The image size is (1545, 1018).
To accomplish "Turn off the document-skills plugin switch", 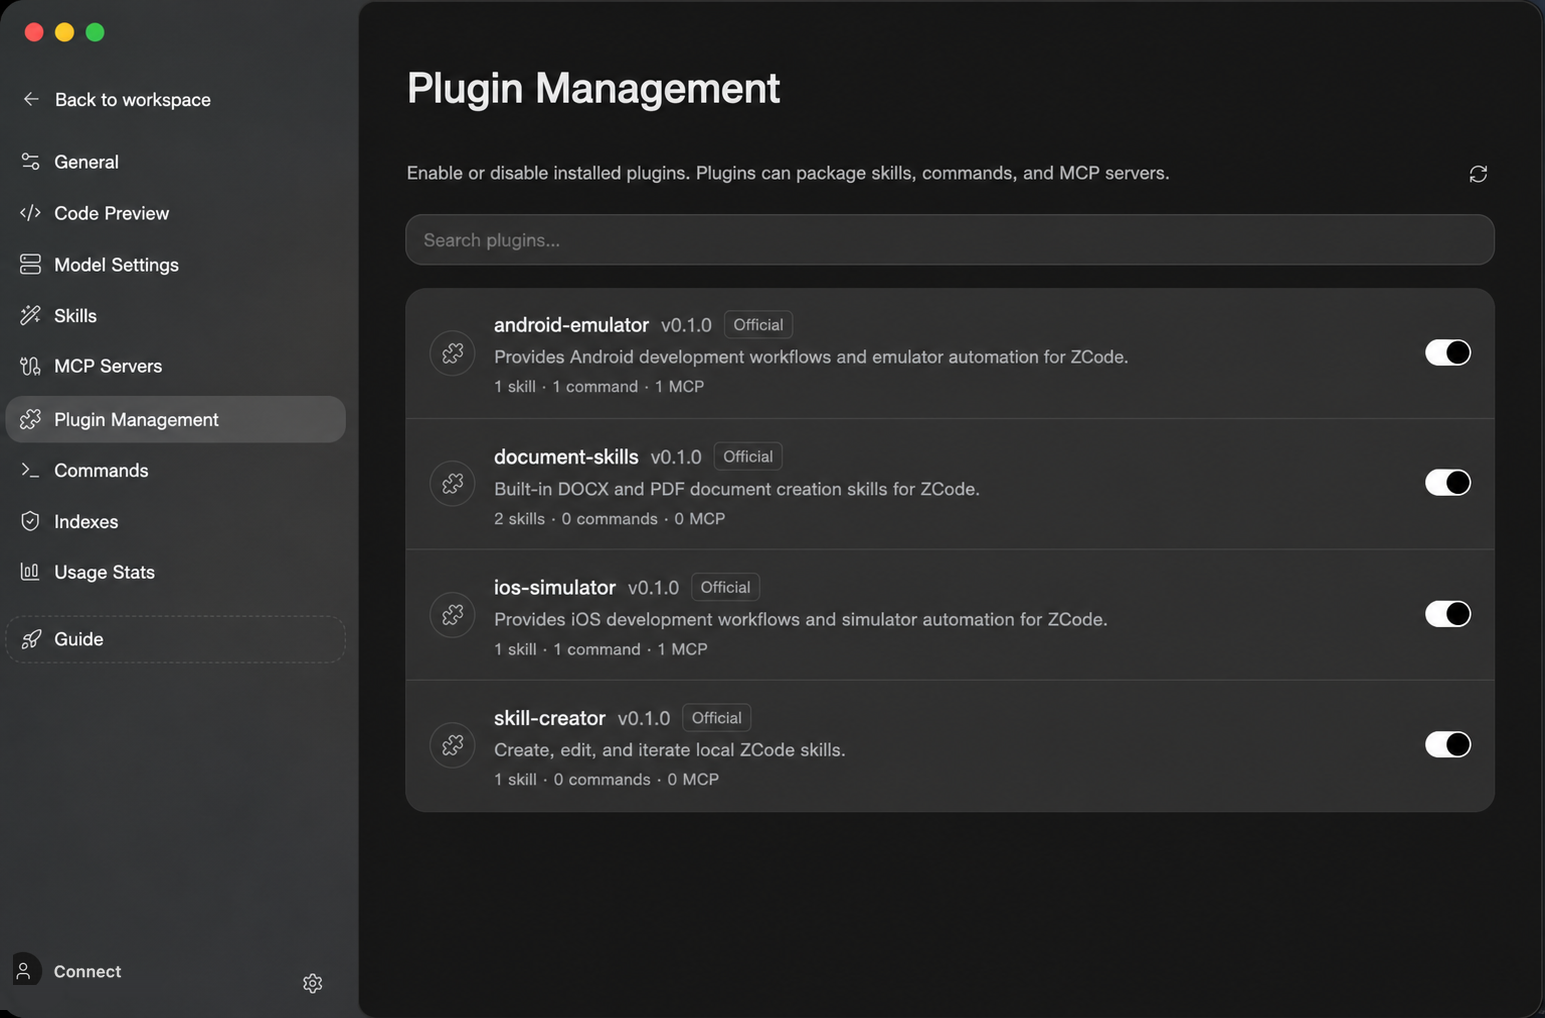I will coord(1448,483).
